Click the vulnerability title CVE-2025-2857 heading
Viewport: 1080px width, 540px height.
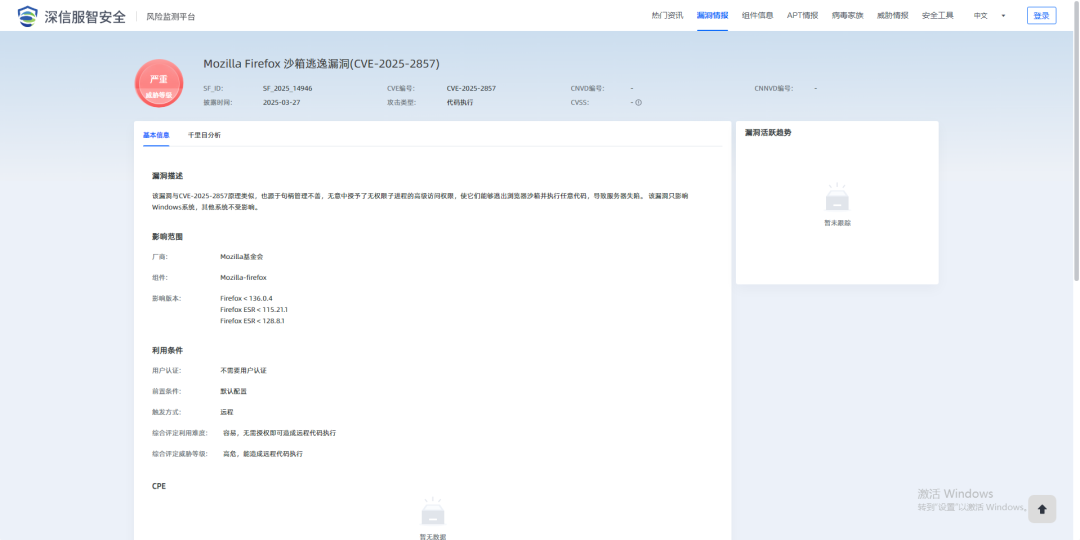click(x=321, y=64)
